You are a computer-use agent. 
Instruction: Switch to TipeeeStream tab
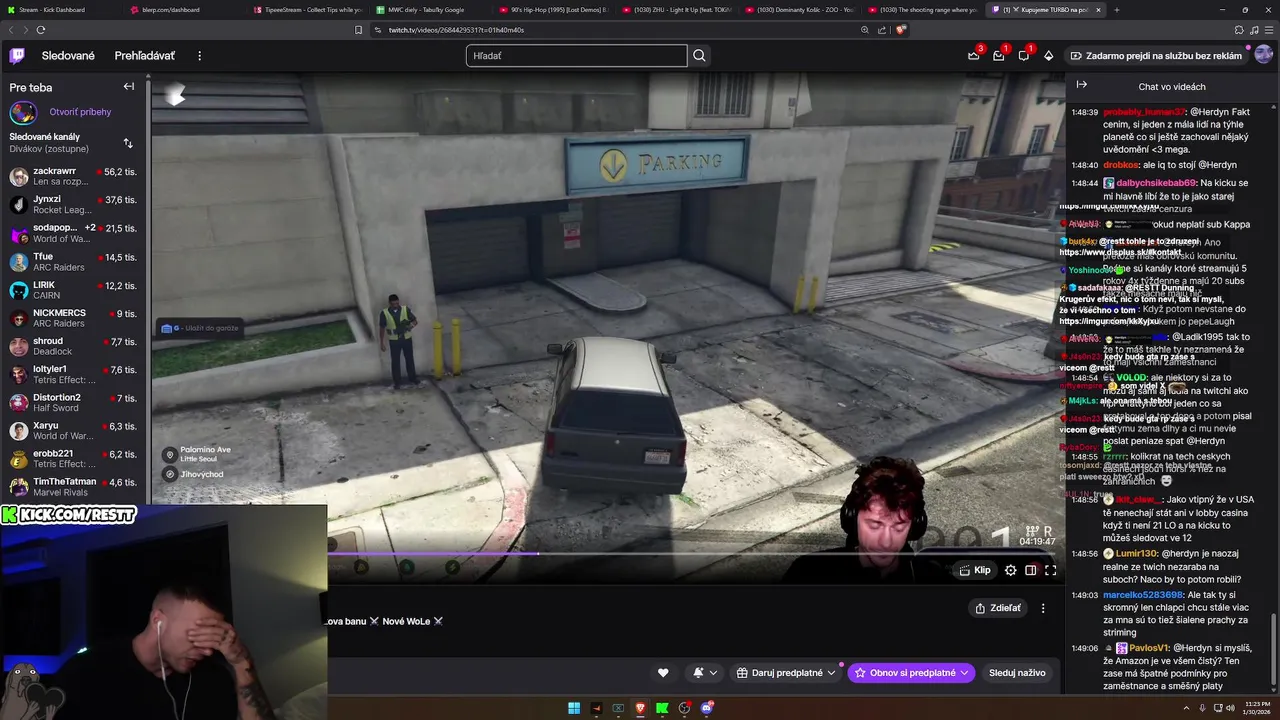308,10
